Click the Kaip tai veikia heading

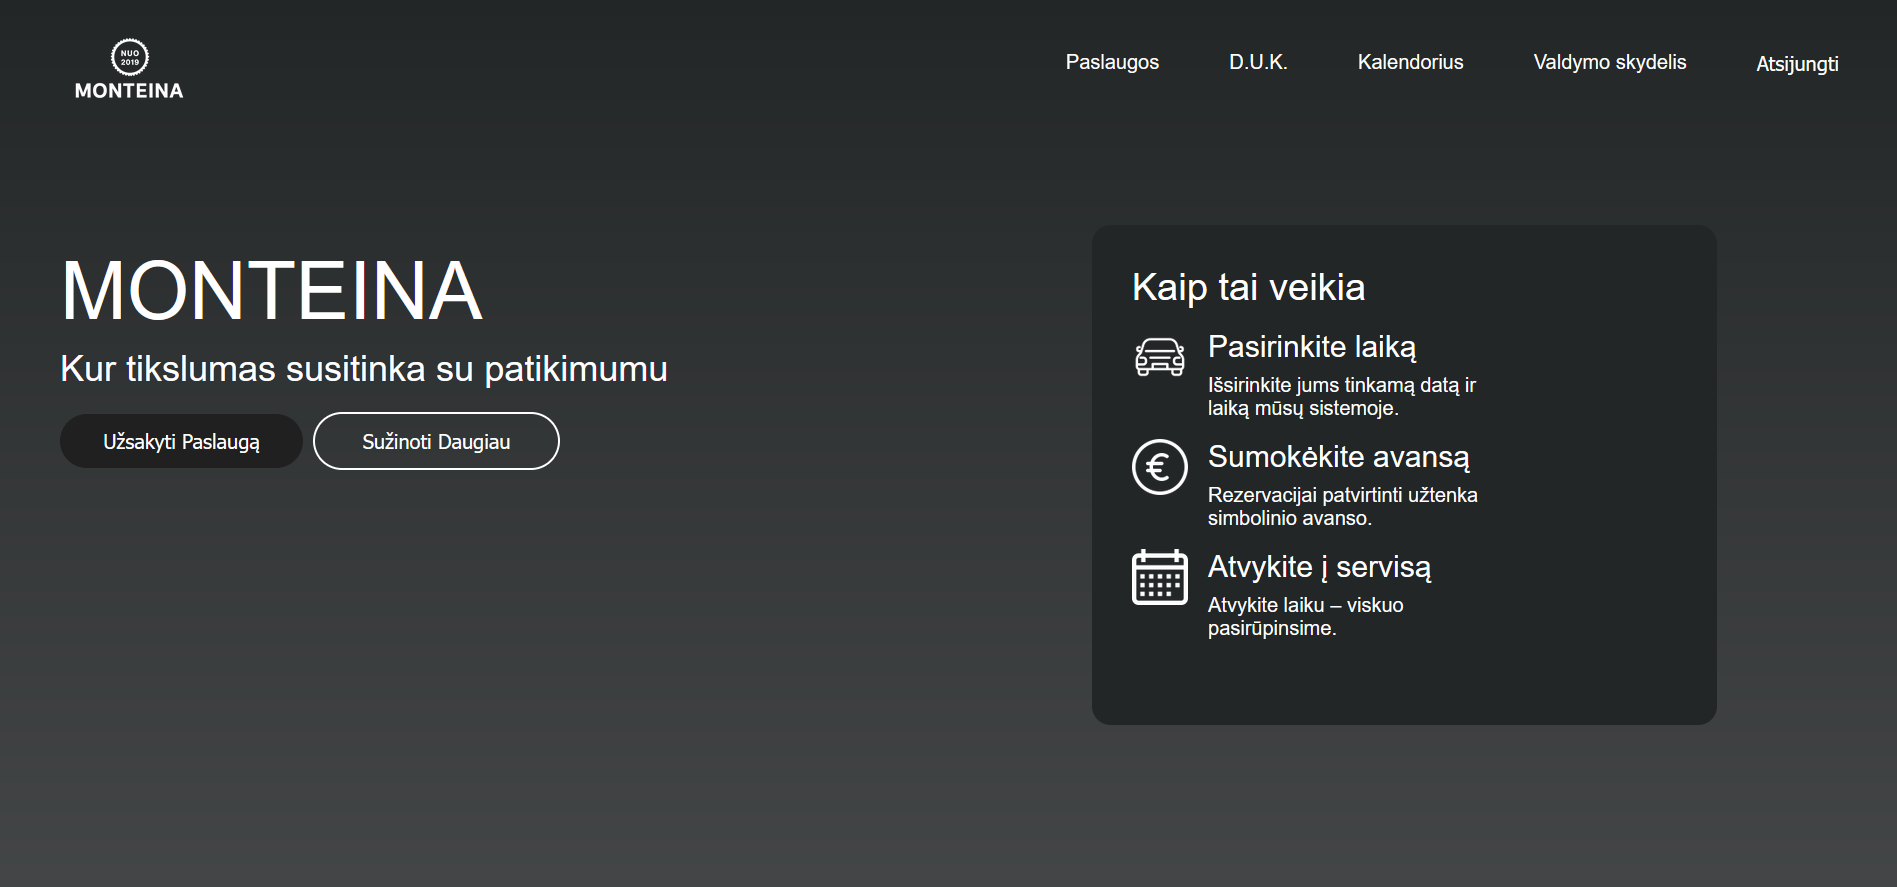point(1248,288)
